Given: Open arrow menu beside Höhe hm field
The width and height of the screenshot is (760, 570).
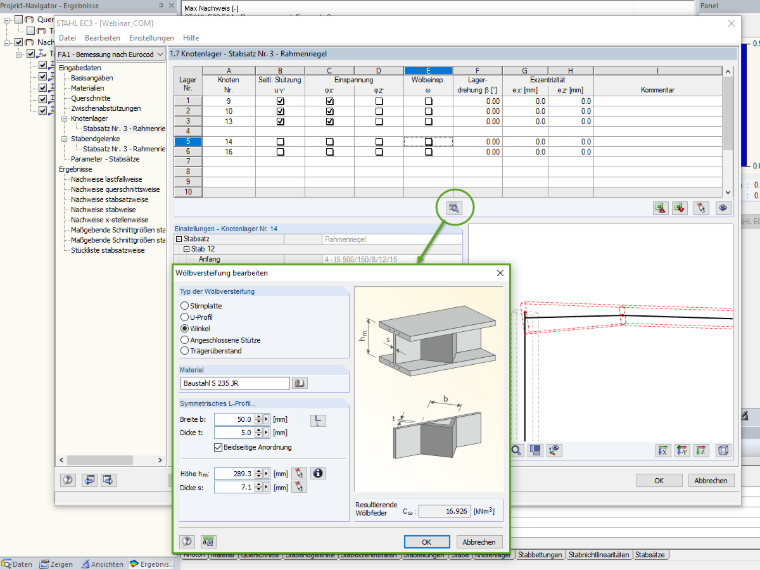Looking at the screenshot, I should pyautogui.click(x=266, y=474).
